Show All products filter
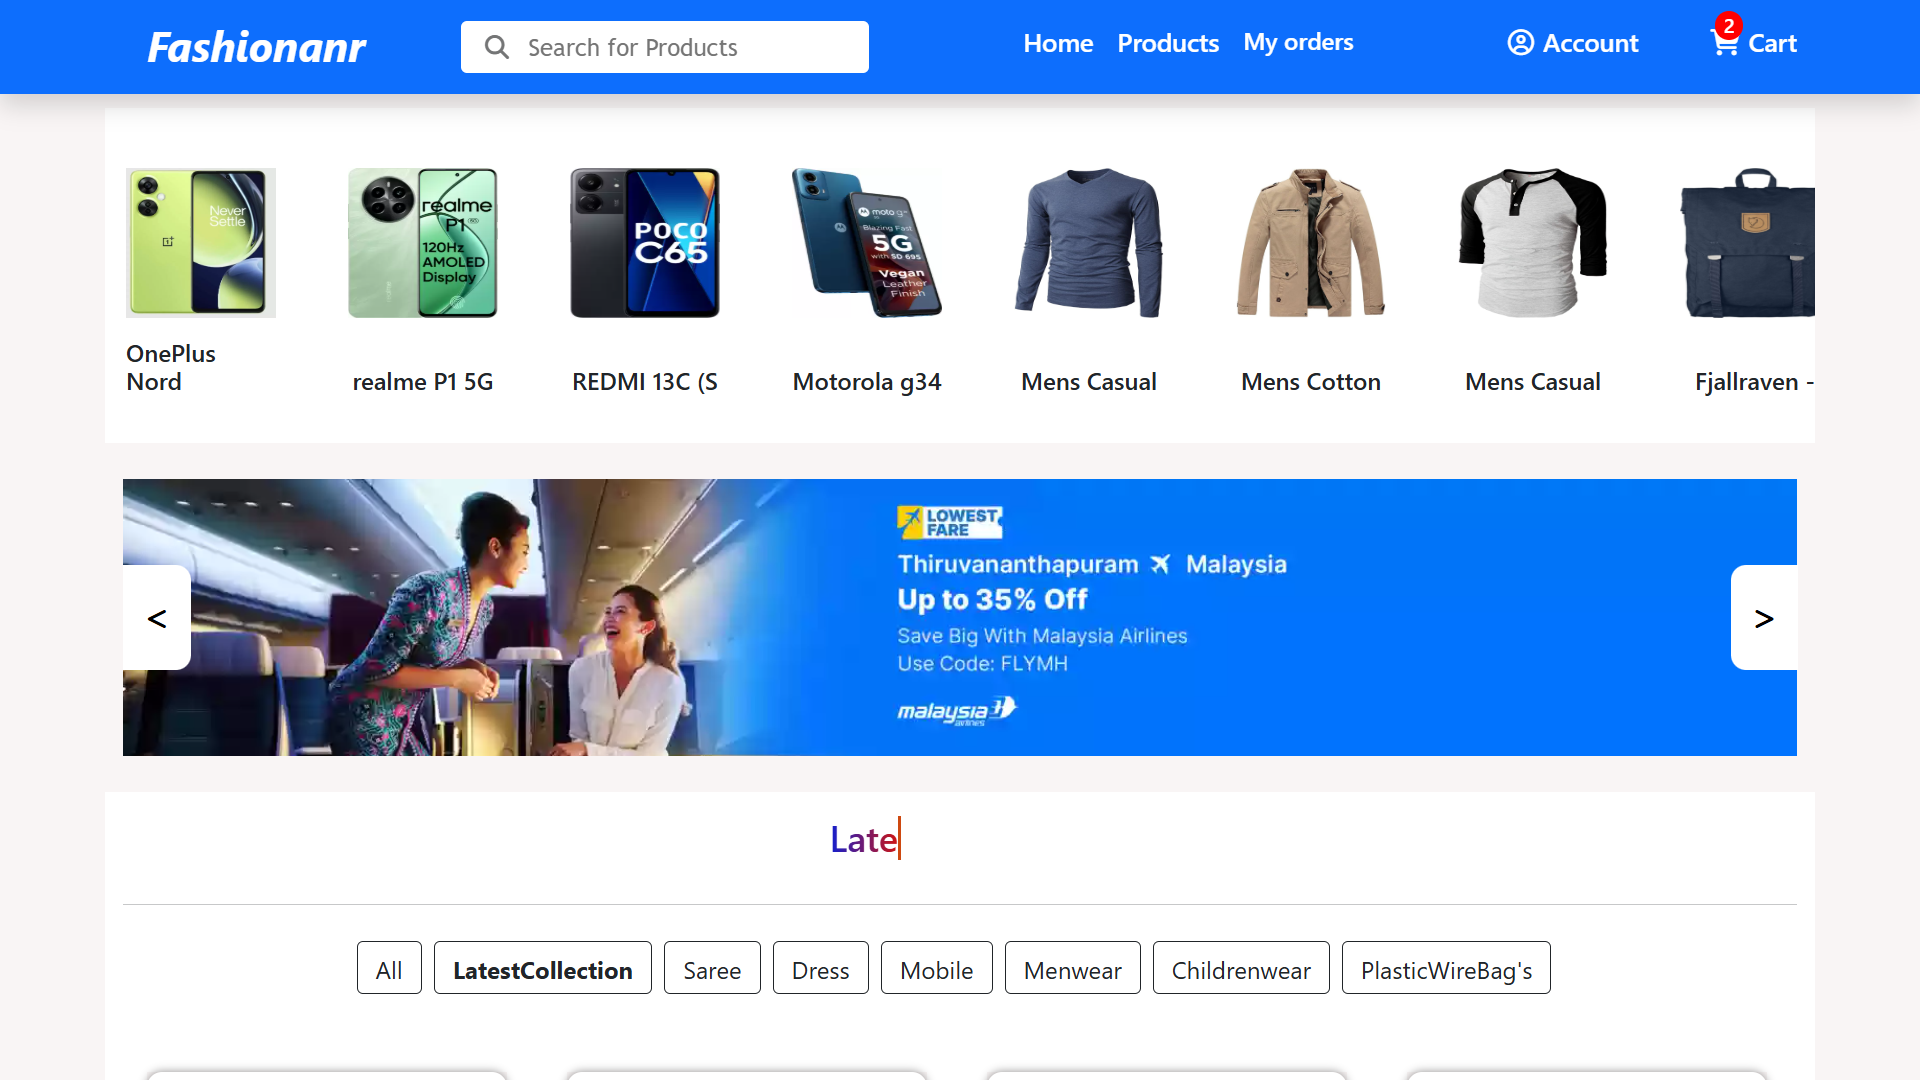Screen dimensions: 1920x1080 (388, 969)
